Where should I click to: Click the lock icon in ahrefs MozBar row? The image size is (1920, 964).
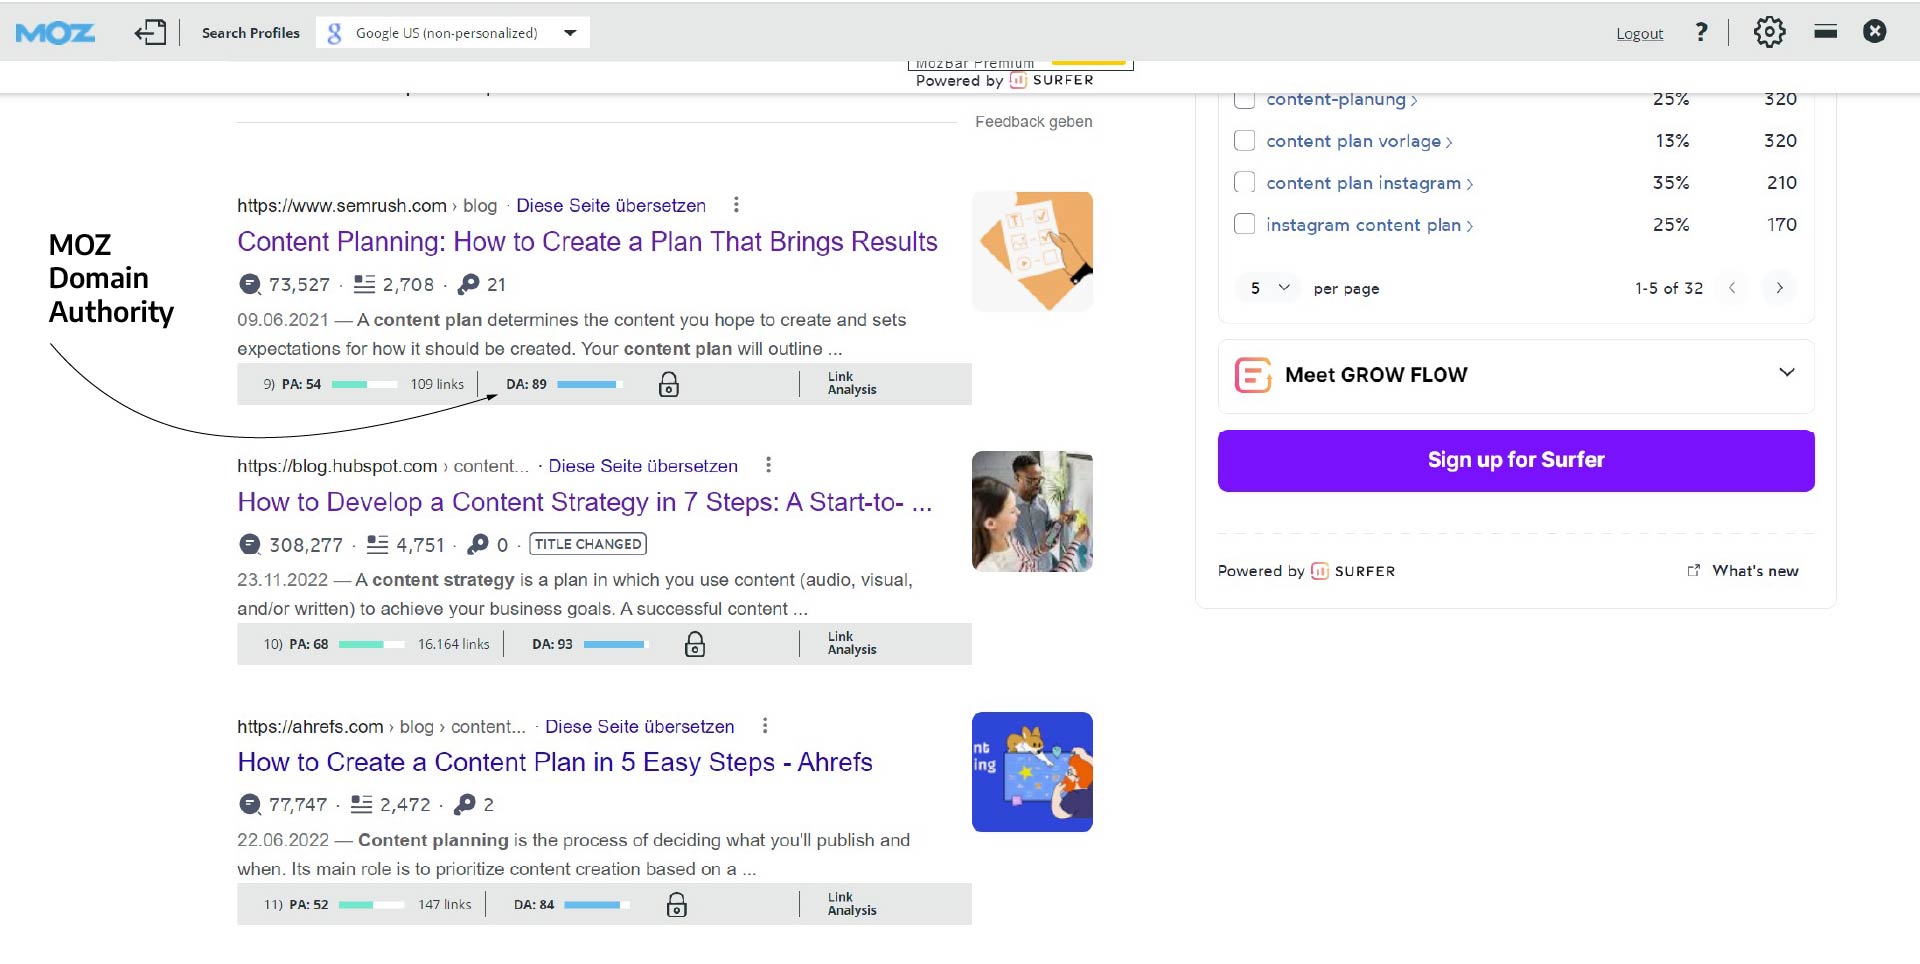(677, 905)
